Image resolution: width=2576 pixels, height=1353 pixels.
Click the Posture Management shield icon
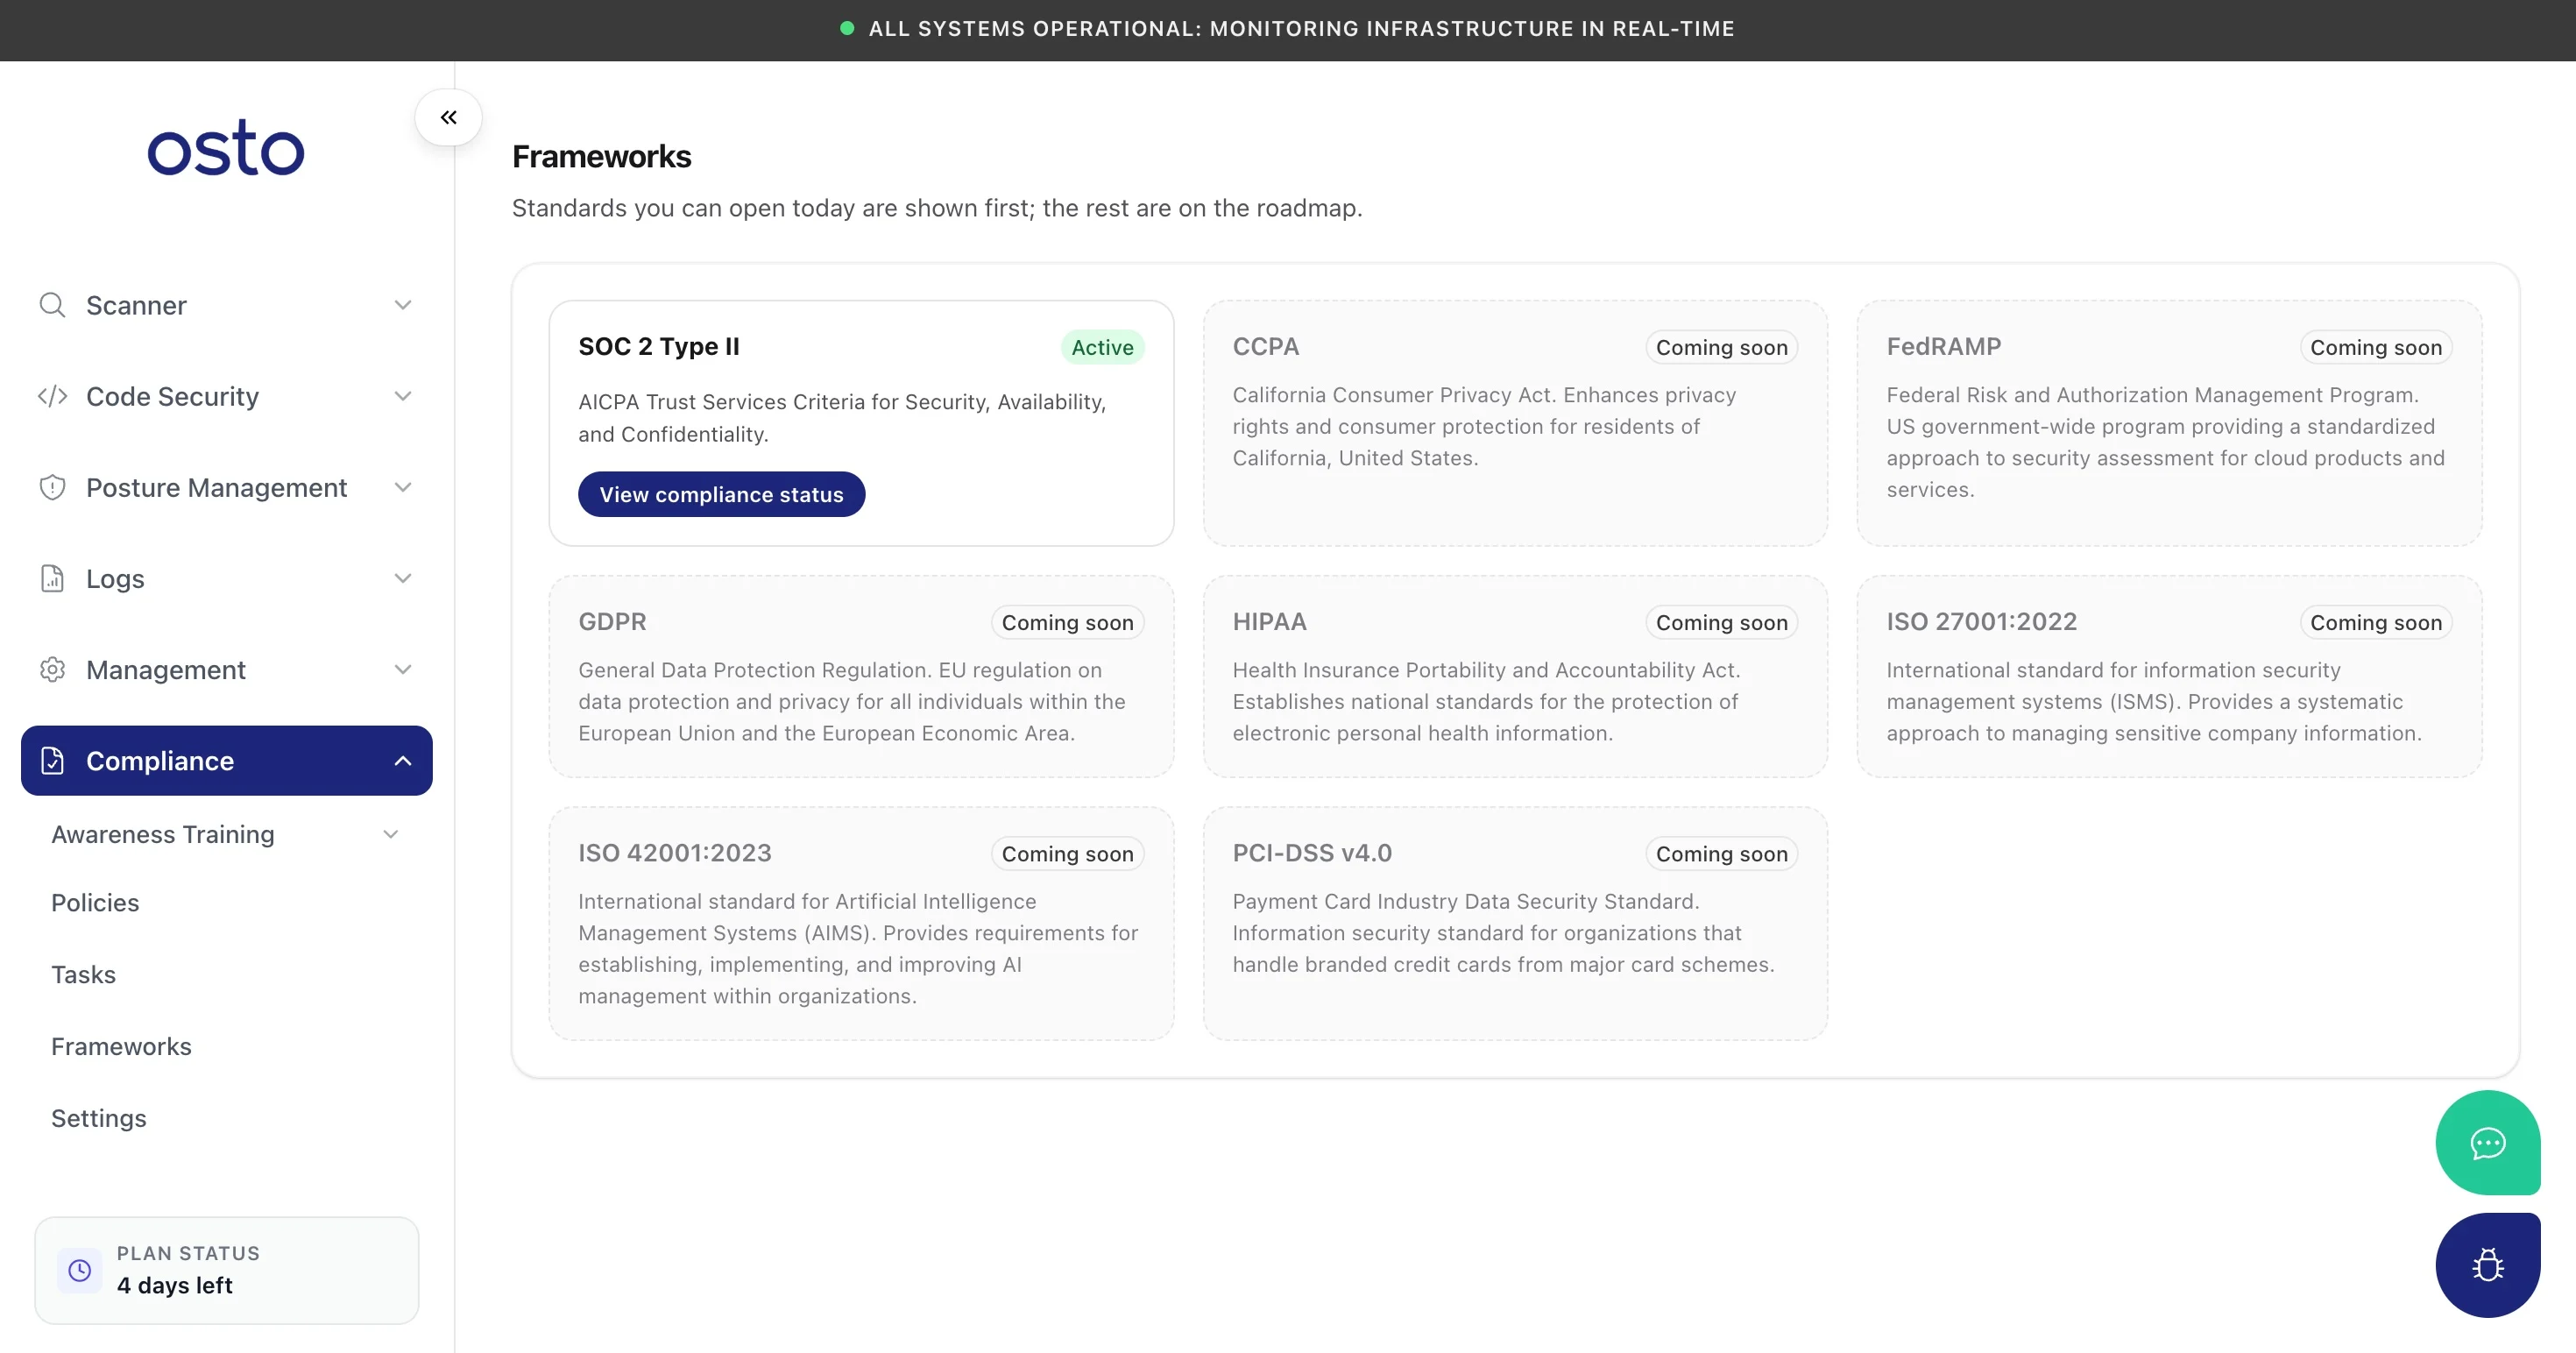pyautogui.click(x=52, y=487)
